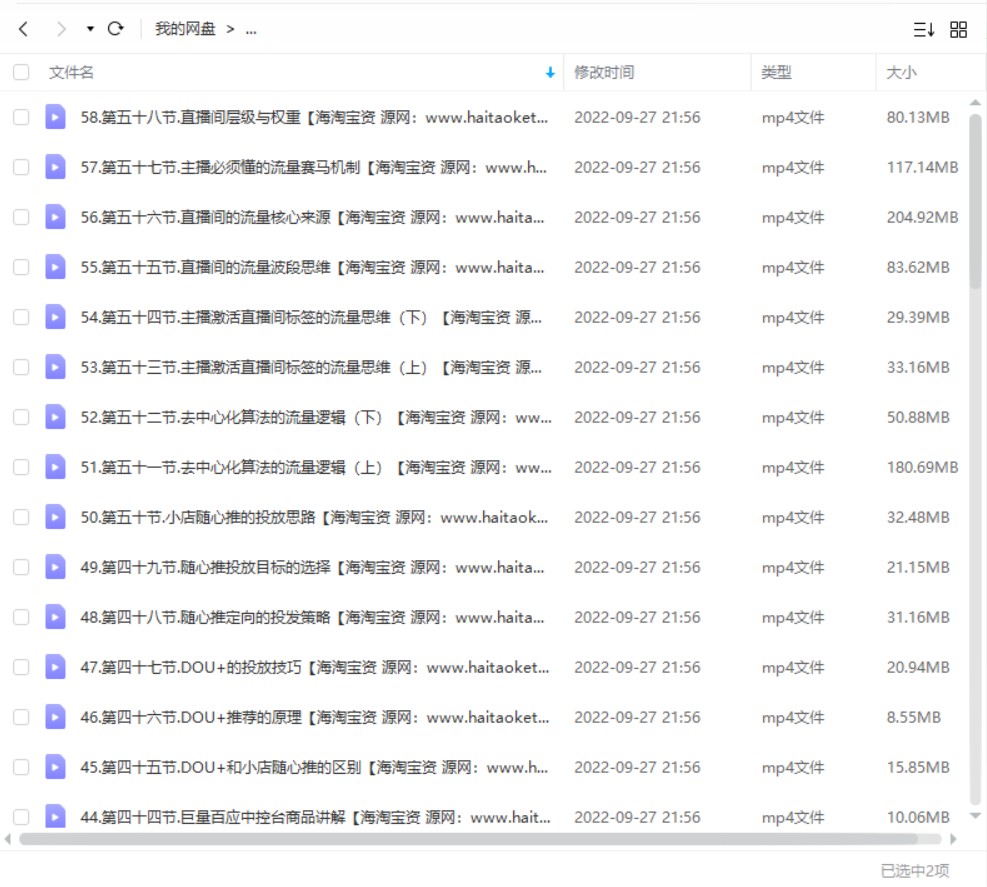Select file name 45.第四十五节.DOU+和小店随心推的区别

pyautogui.click(x=314, y=767)
